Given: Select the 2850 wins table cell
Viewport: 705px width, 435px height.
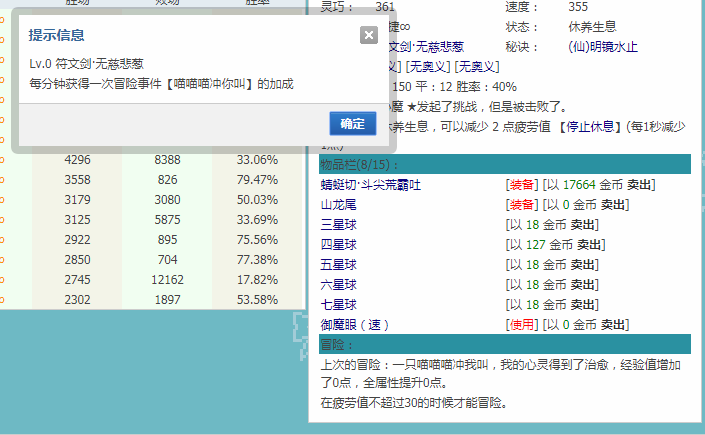Looking at the screenshot, I should (77, 260).
